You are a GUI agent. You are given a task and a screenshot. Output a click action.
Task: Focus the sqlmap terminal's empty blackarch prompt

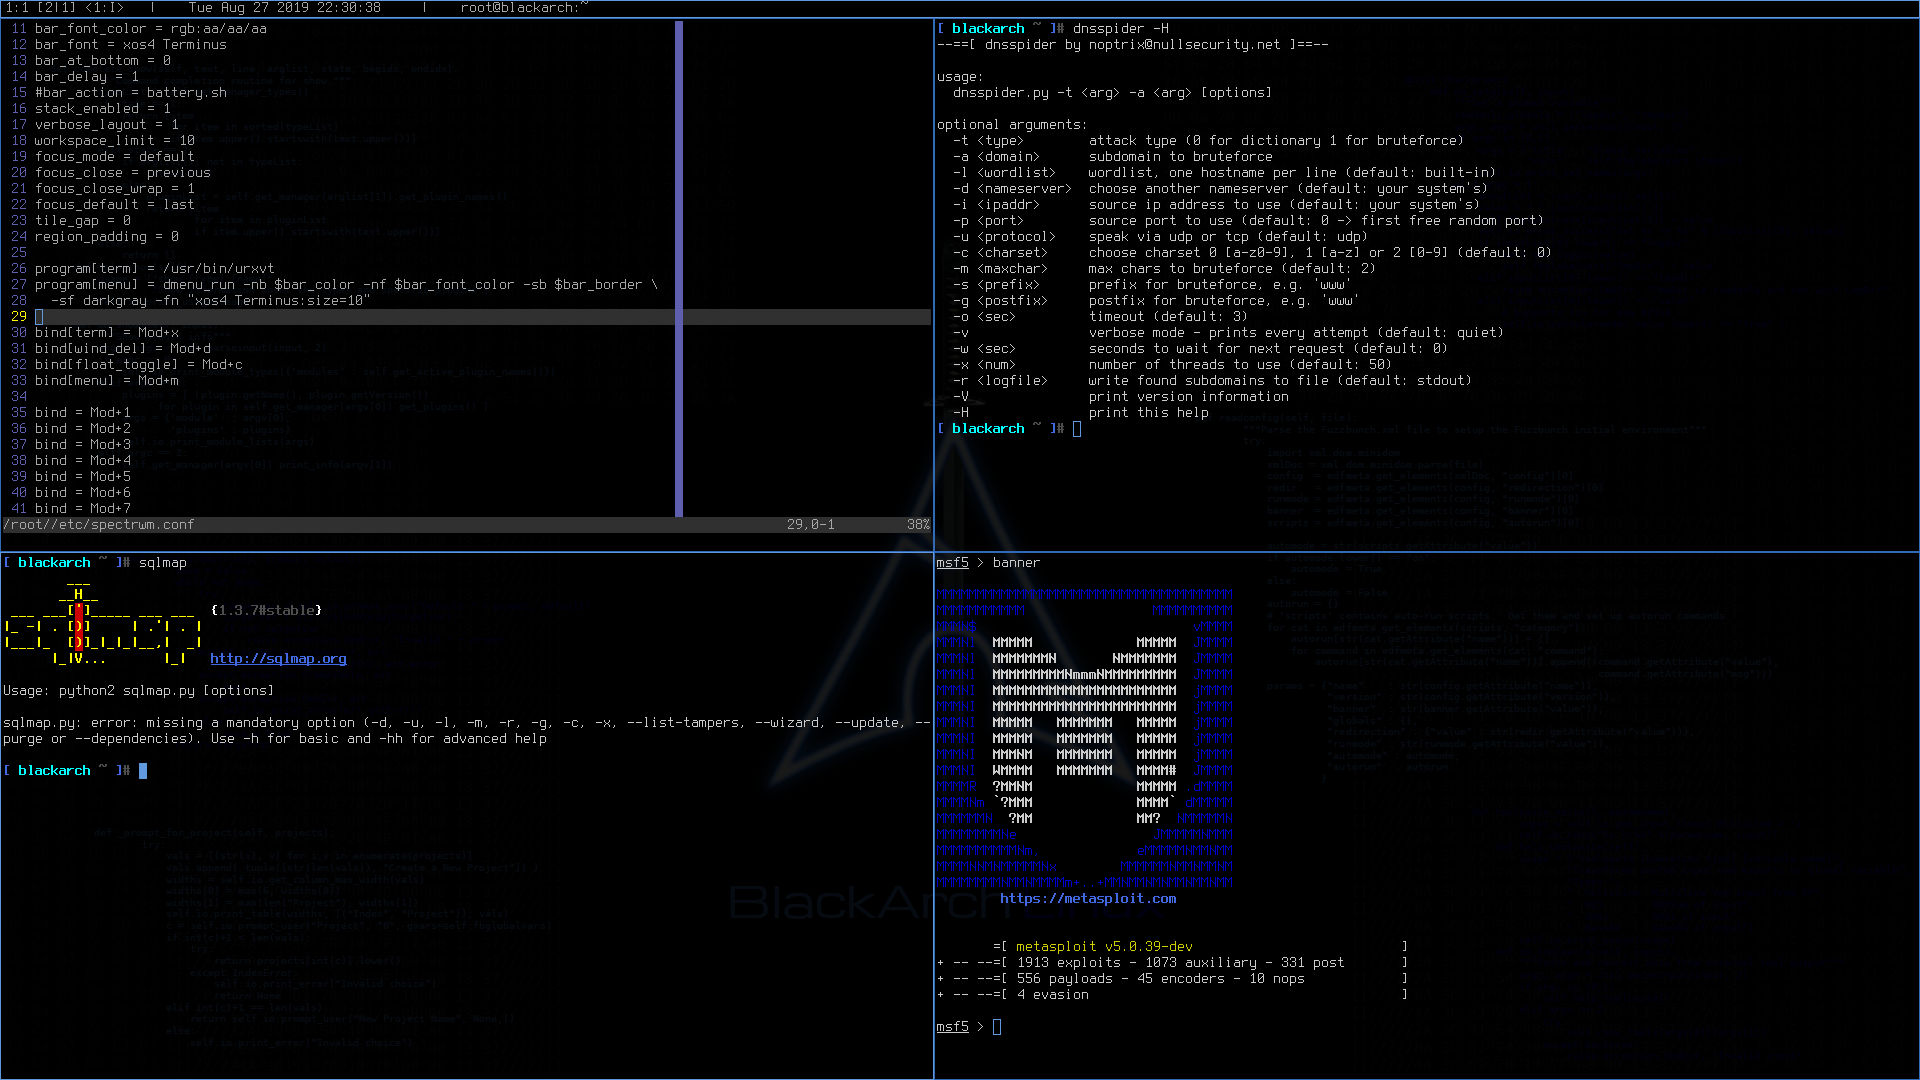pyautogui.click(x=143, y=771)
